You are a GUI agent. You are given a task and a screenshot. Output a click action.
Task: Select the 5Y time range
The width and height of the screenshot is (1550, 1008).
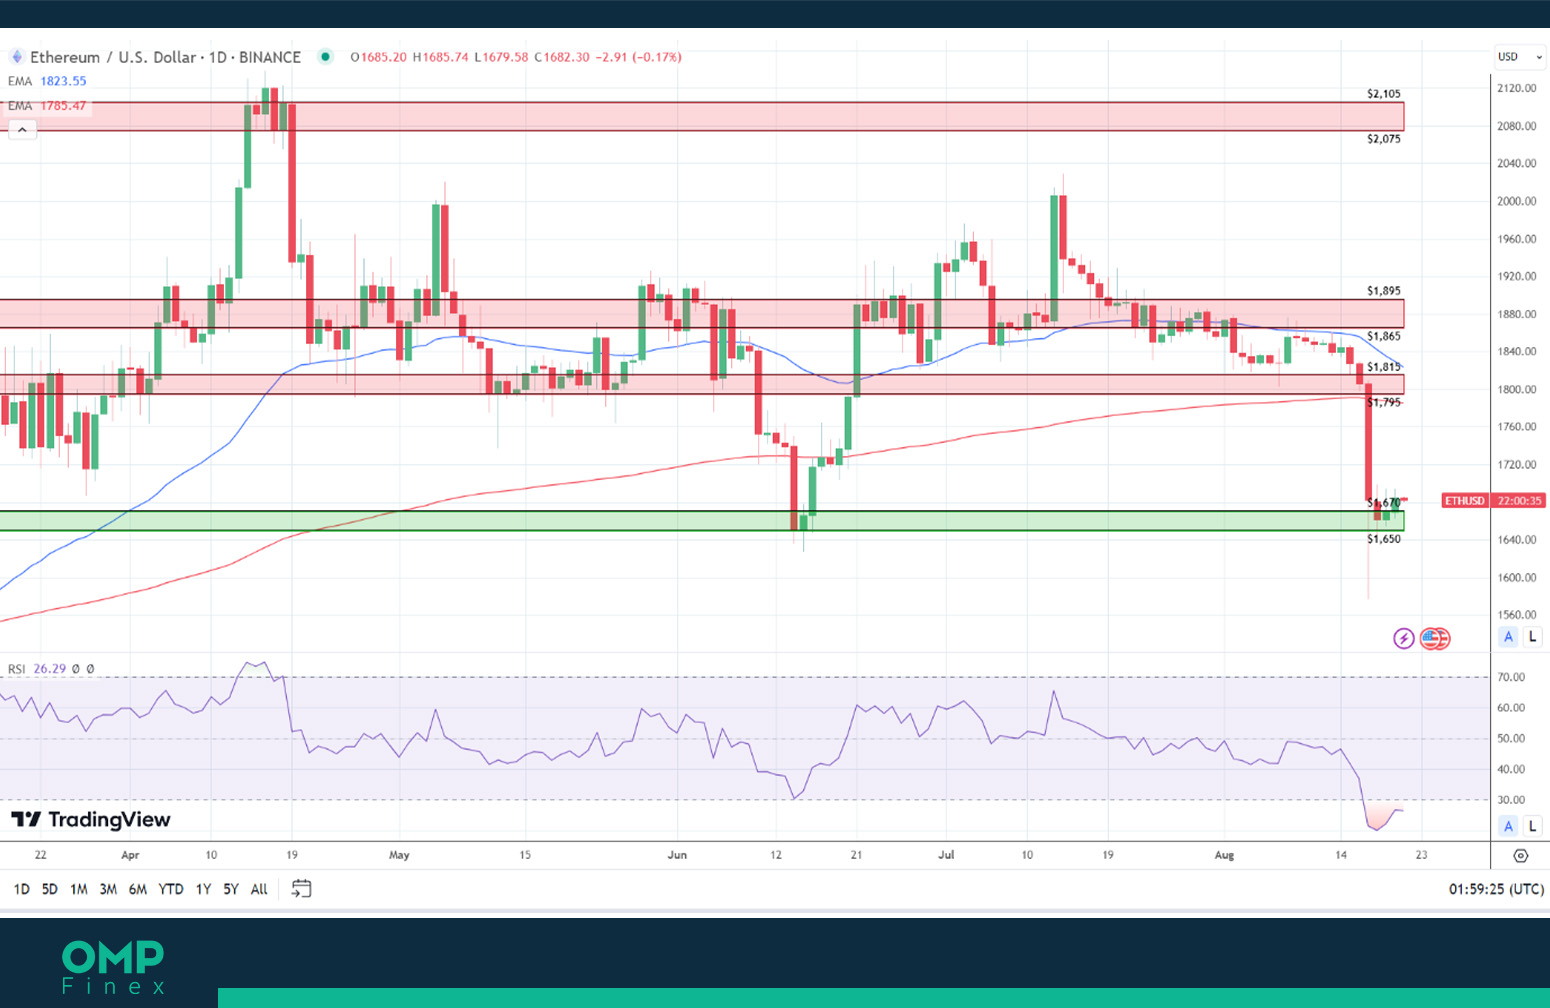231,889
